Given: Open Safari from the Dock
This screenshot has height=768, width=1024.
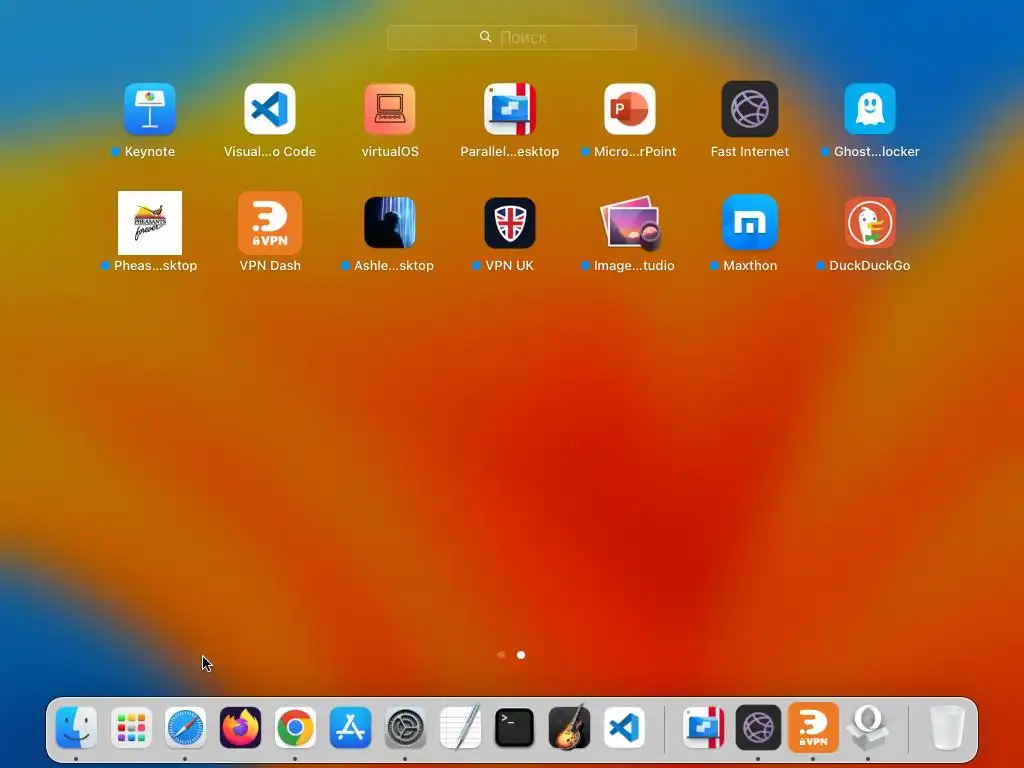Looking at the screenshot, I should (x=185, y=727).
